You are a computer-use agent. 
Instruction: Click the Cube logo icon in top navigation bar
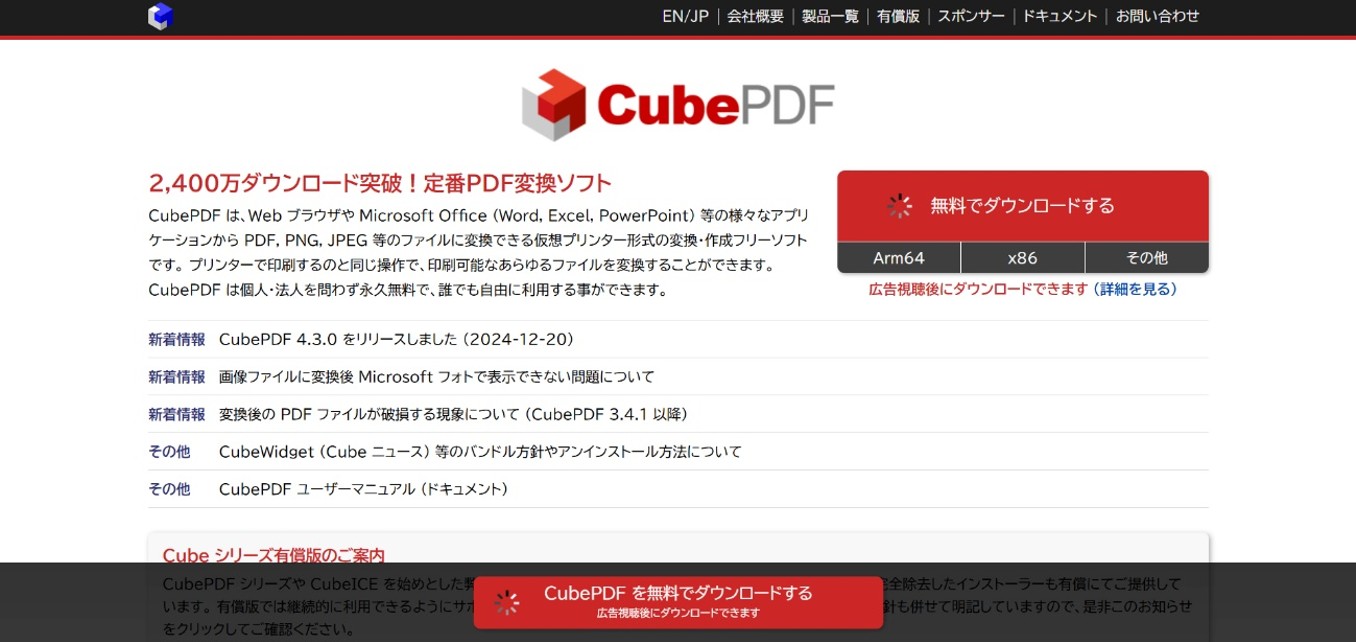click(160, 16)
